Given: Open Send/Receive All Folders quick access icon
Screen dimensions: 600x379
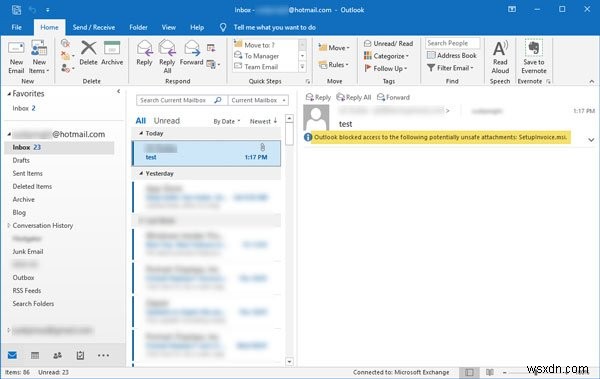Looking at the screenshot, I should tap(16, 10).
